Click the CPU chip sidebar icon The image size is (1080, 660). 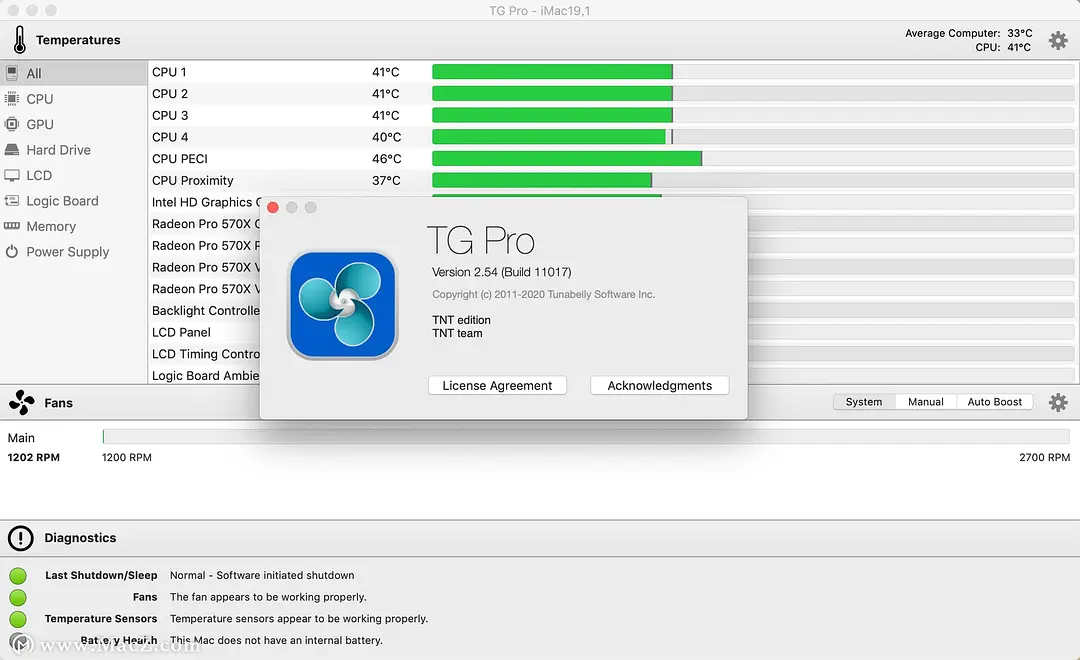coord(12,99)
